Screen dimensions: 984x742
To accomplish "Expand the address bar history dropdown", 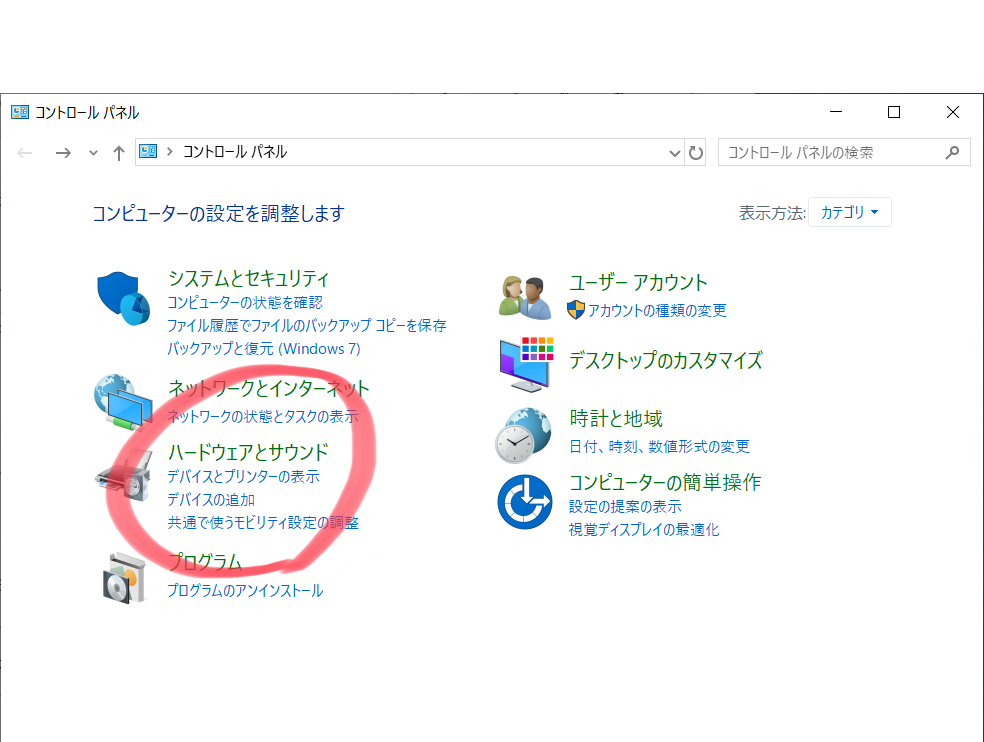I will (674, 153).
